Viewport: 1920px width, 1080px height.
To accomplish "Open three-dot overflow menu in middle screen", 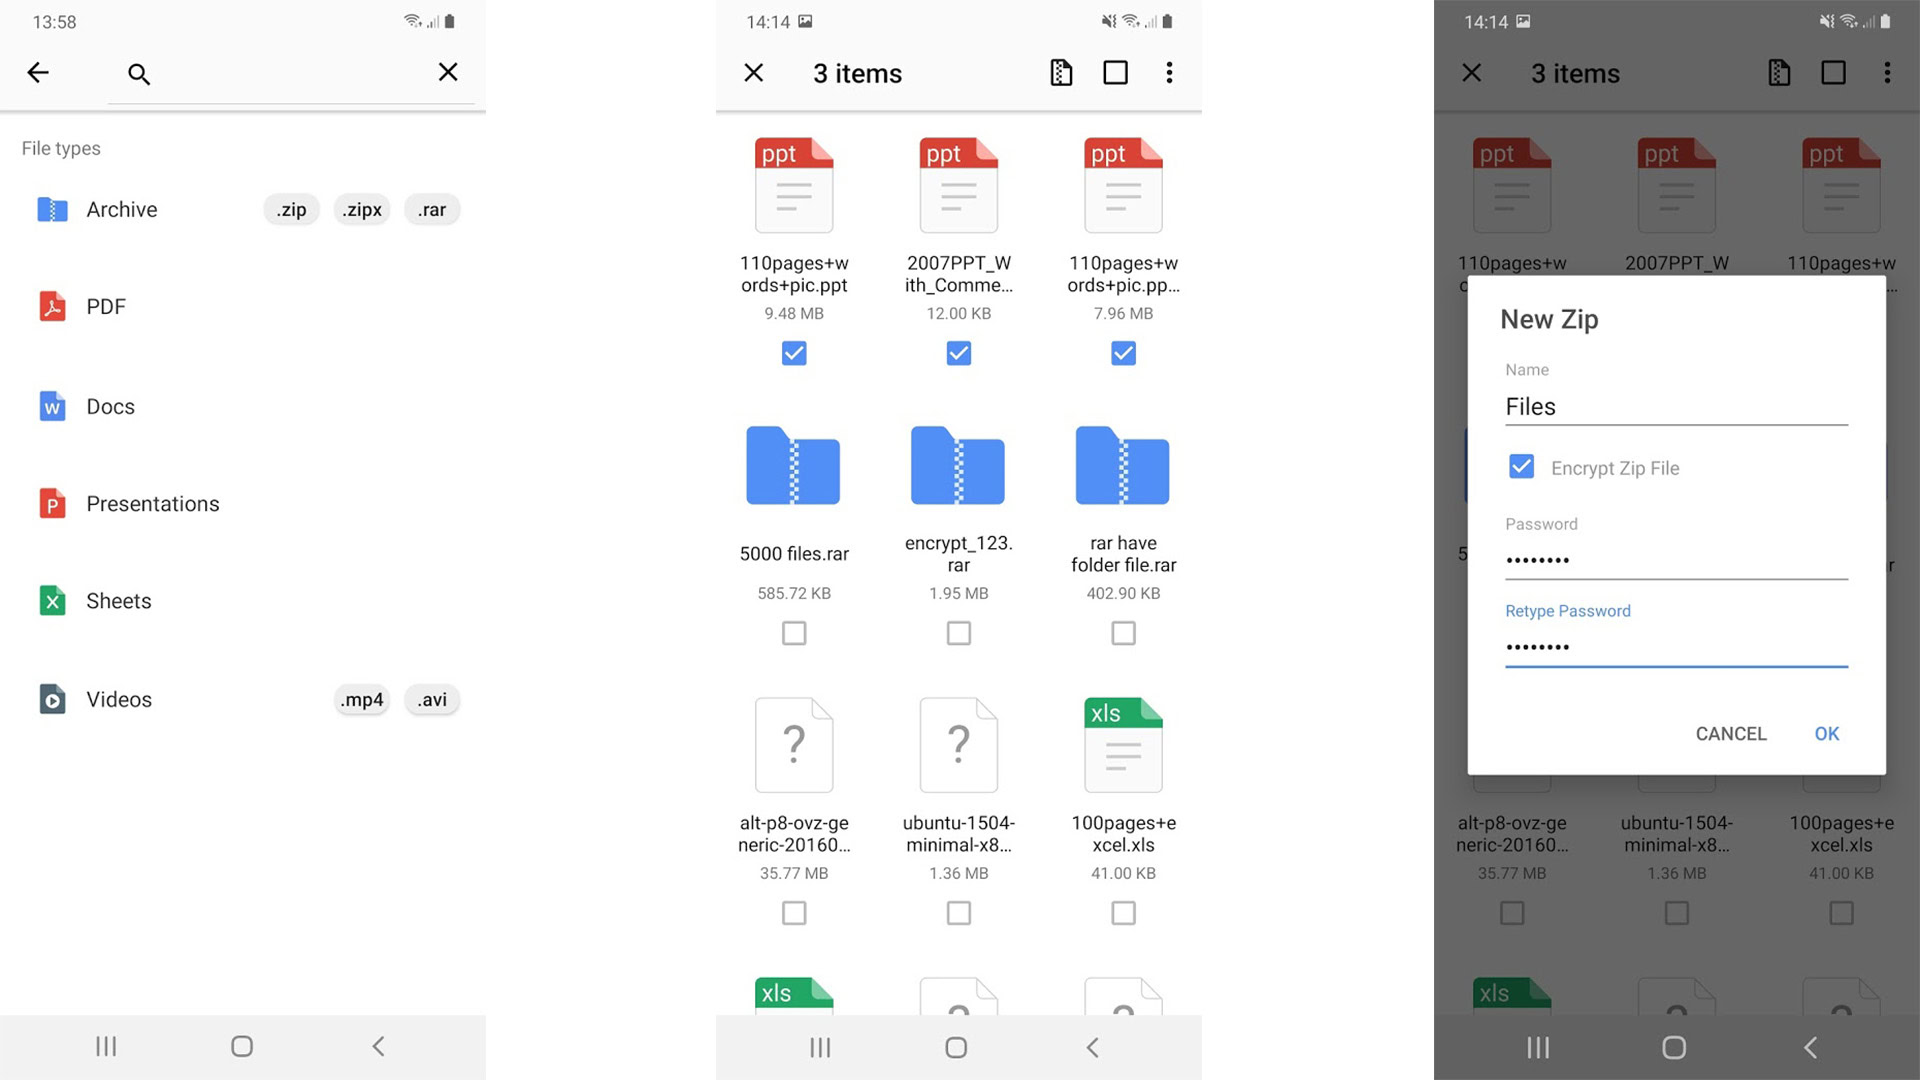I will pyautogui.click(x=1169, y=72).
